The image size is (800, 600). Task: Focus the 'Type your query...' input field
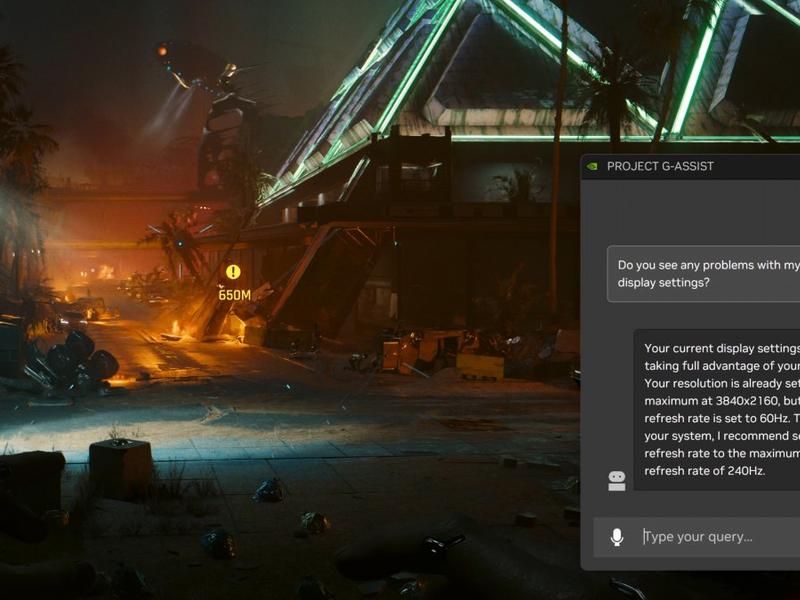coord(696,537)
